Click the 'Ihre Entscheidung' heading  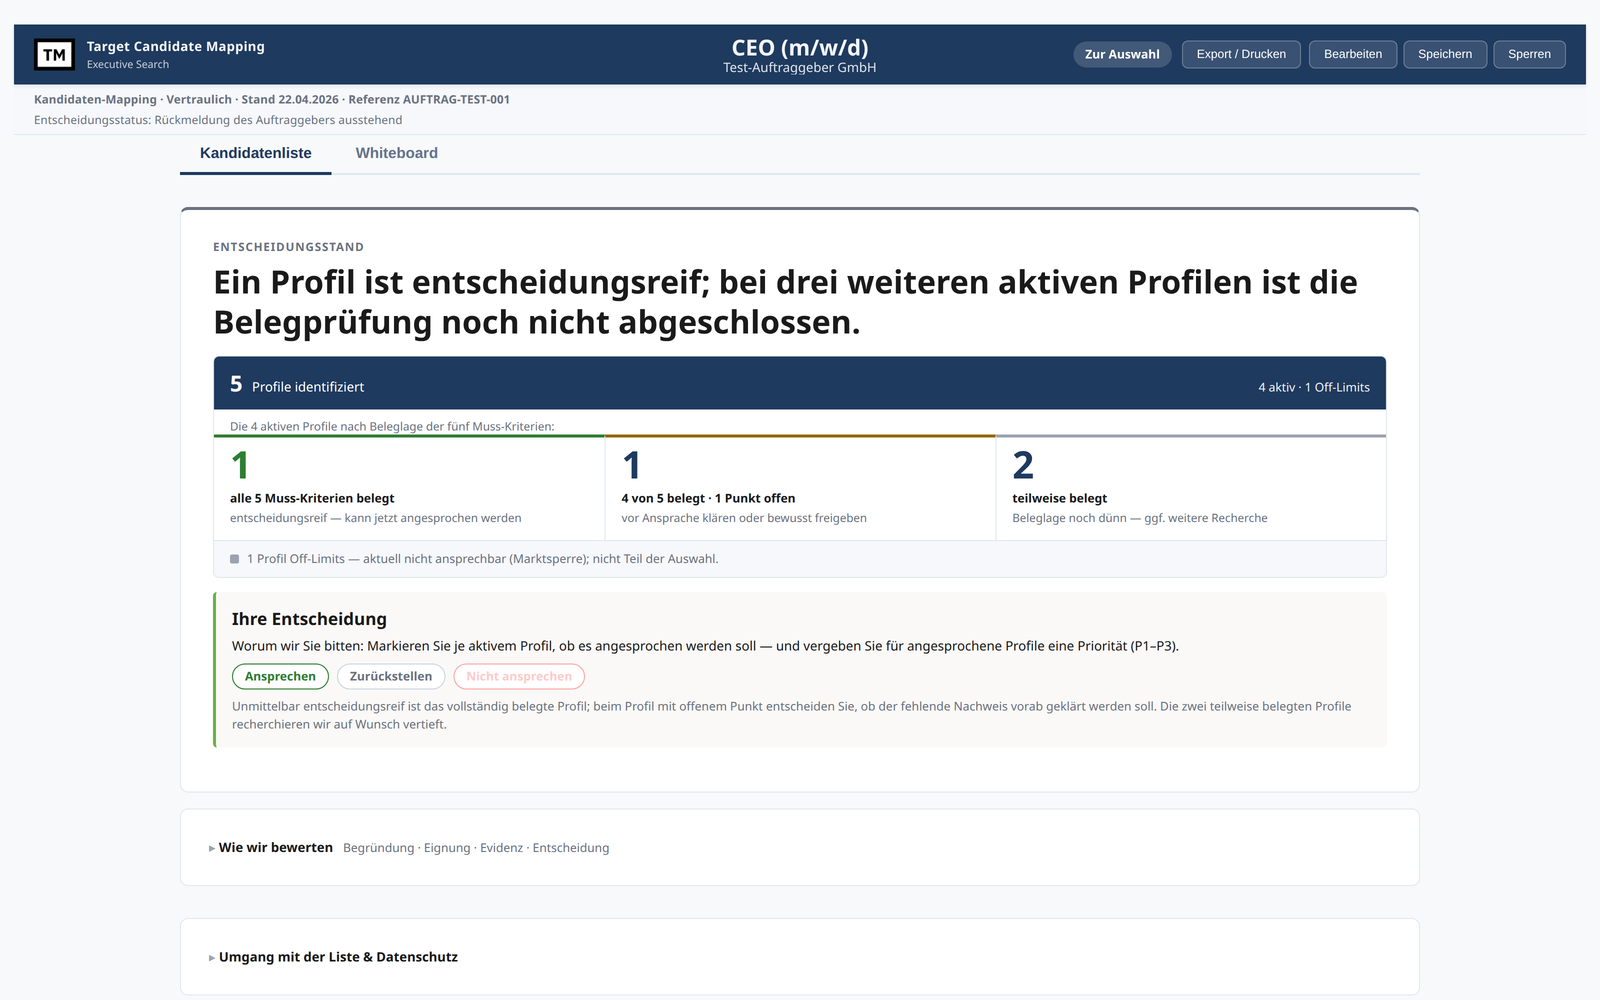click(309, 619)
